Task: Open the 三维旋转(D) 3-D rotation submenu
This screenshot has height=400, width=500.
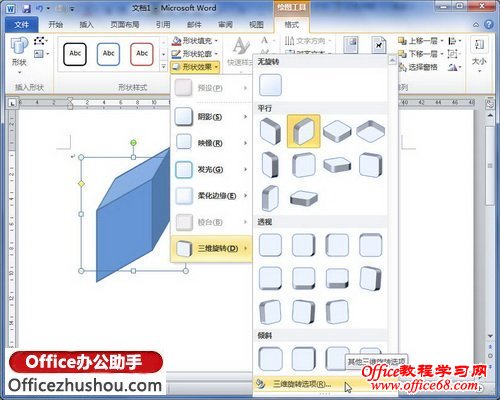Action: click(211, 248)
